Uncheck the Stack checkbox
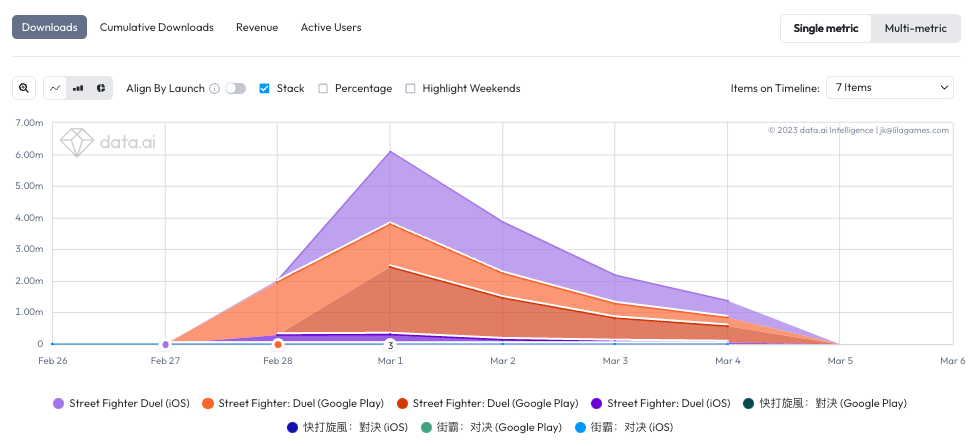Viewport: 973px width, 446px height. pos(264,89)
